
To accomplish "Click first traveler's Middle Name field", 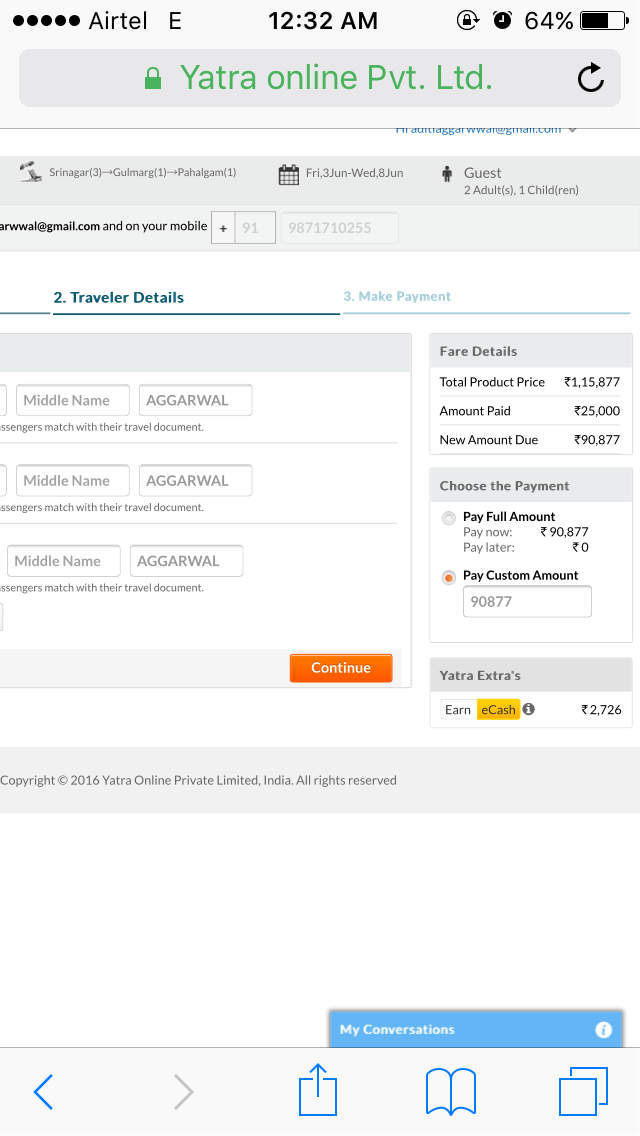I will click(x=72, y=400).
